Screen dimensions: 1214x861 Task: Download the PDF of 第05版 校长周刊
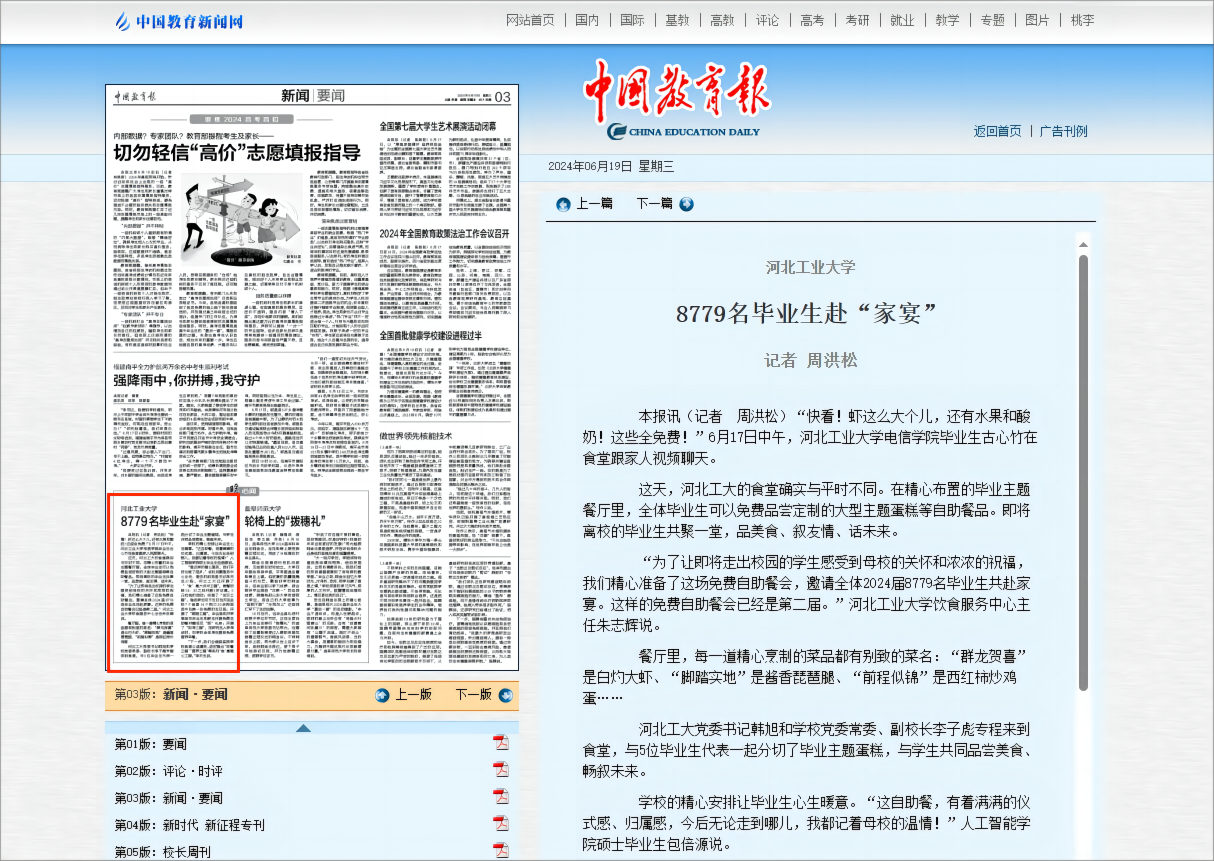[x=499, y=847]
